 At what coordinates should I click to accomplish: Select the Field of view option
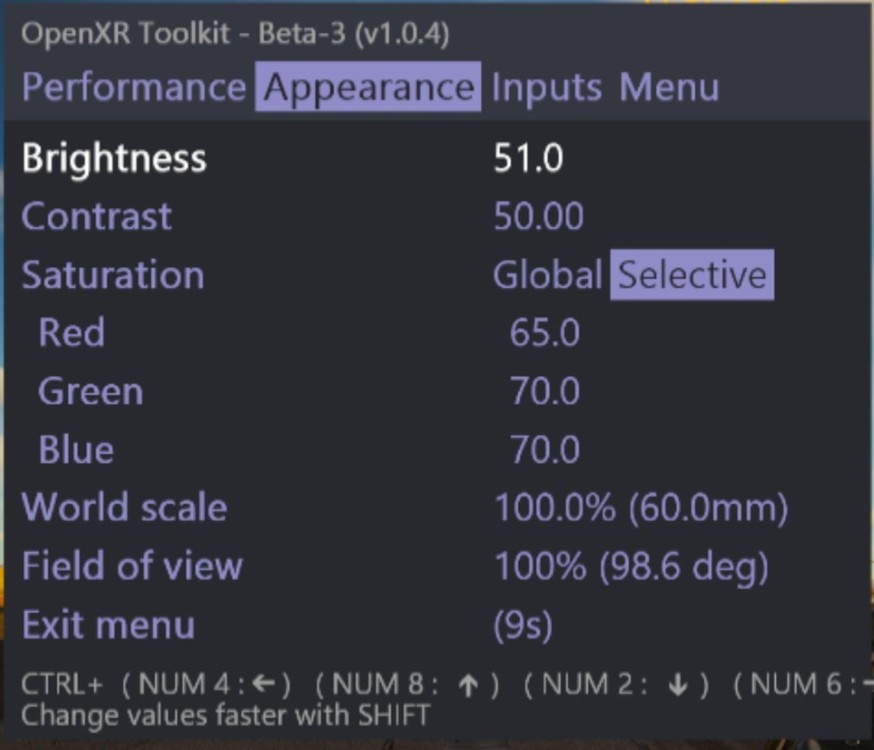pyautogui.click(x=131, y=566)
